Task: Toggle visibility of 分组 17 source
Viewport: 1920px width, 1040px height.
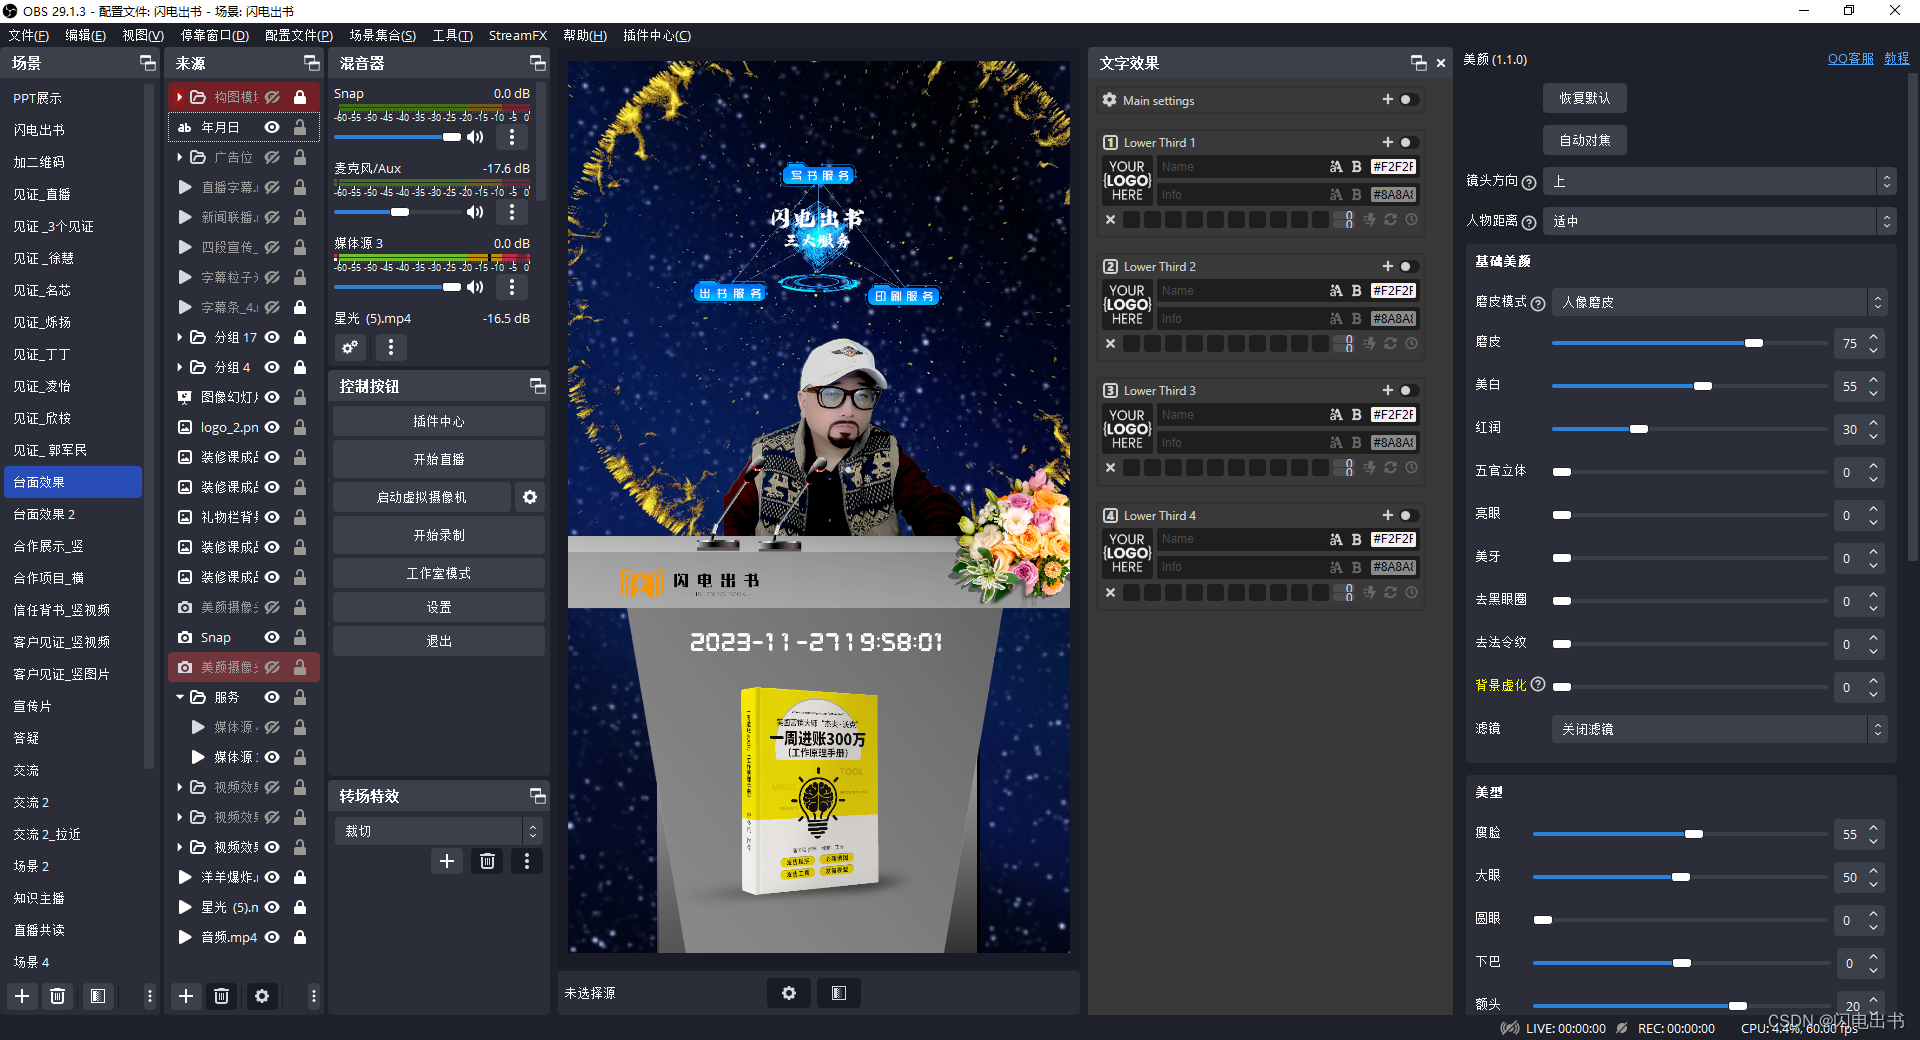Action: click(272, 337)
